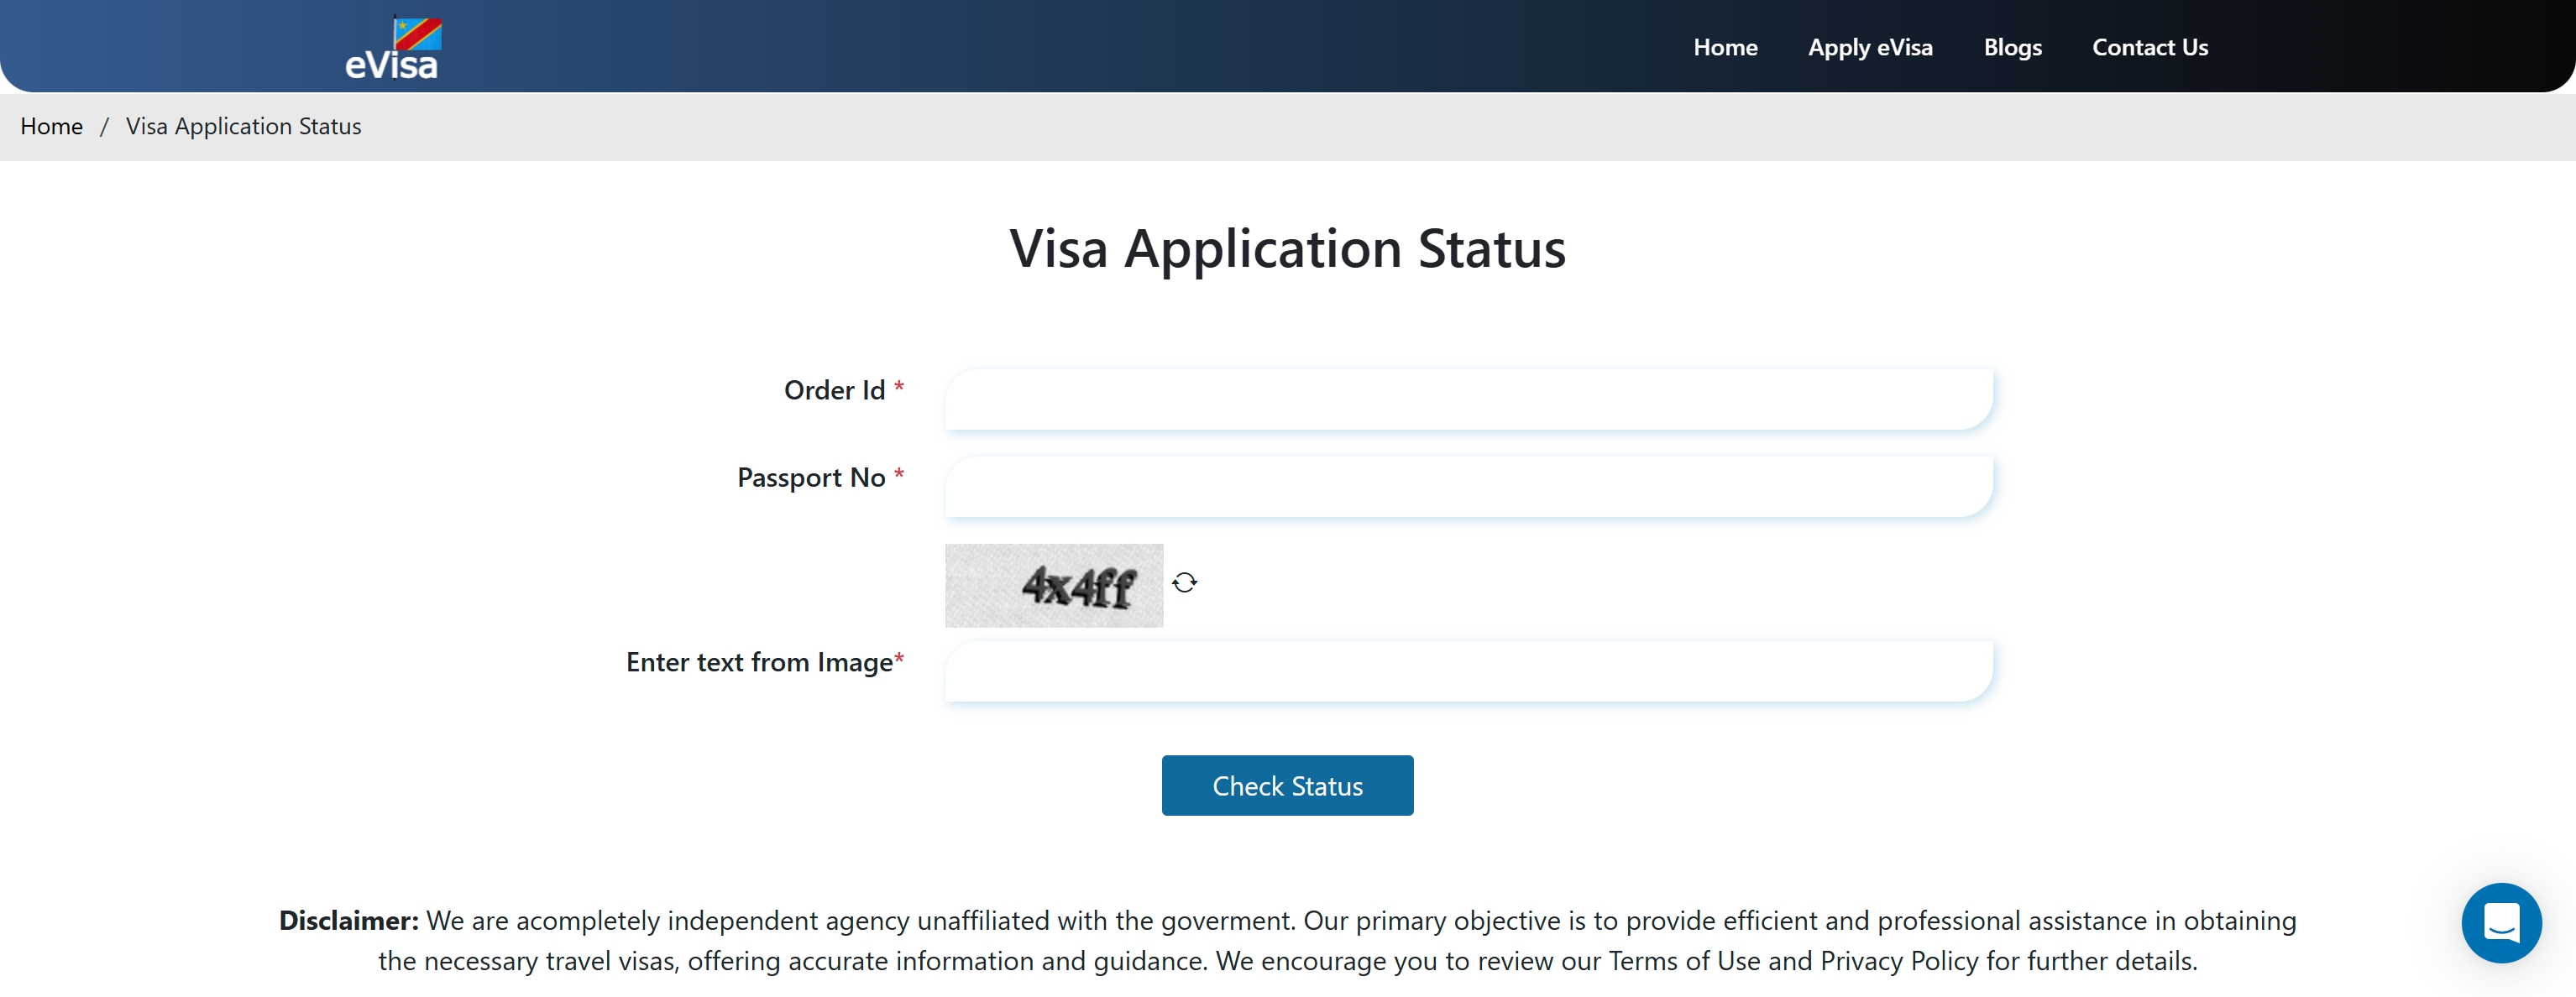Focus the Passport No input field

[1468, 487]
